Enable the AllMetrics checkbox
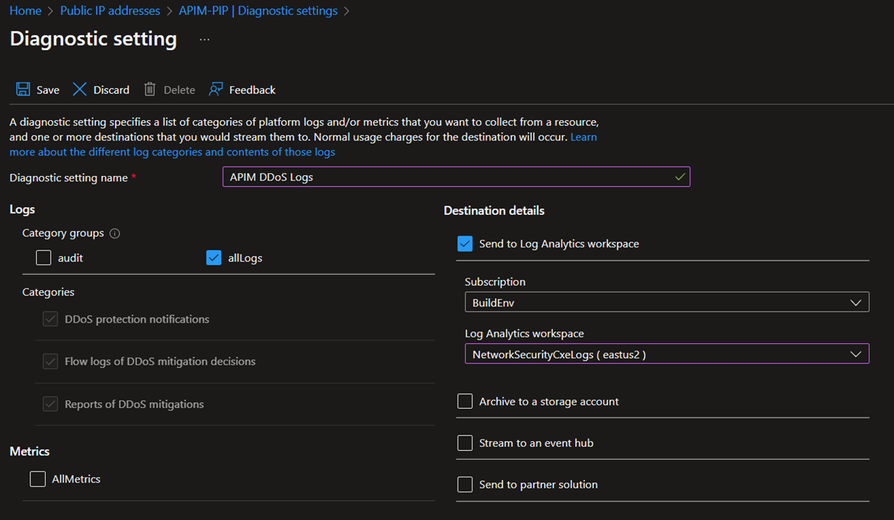The image size is (894, 520). pyautogui.click(x=38, y=478)
